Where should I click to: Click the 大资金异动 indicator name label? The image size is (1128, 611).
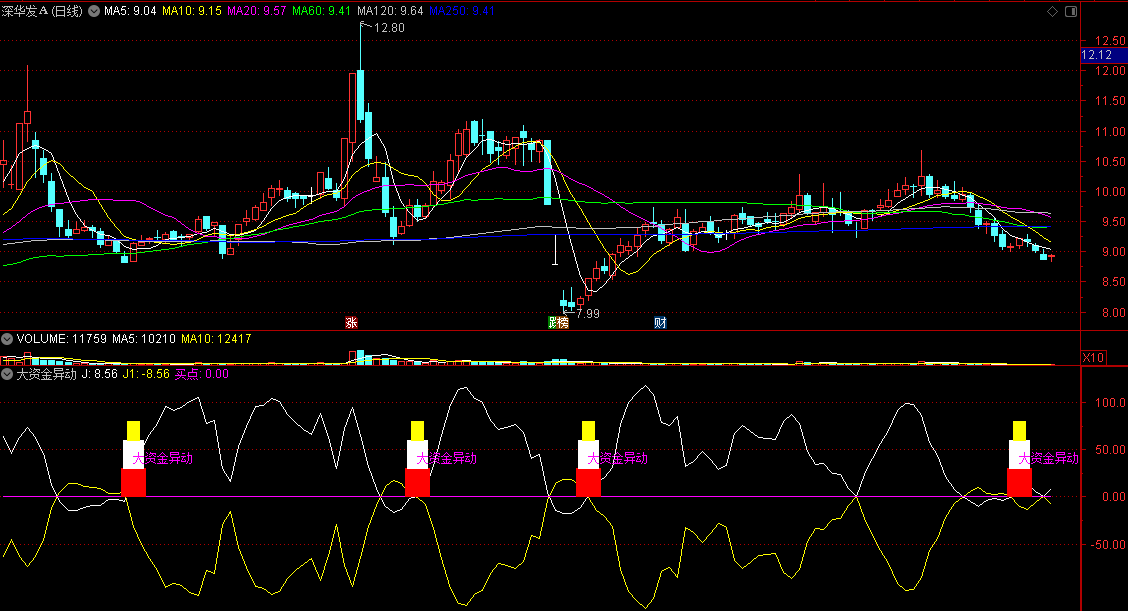tap(47, 374)
